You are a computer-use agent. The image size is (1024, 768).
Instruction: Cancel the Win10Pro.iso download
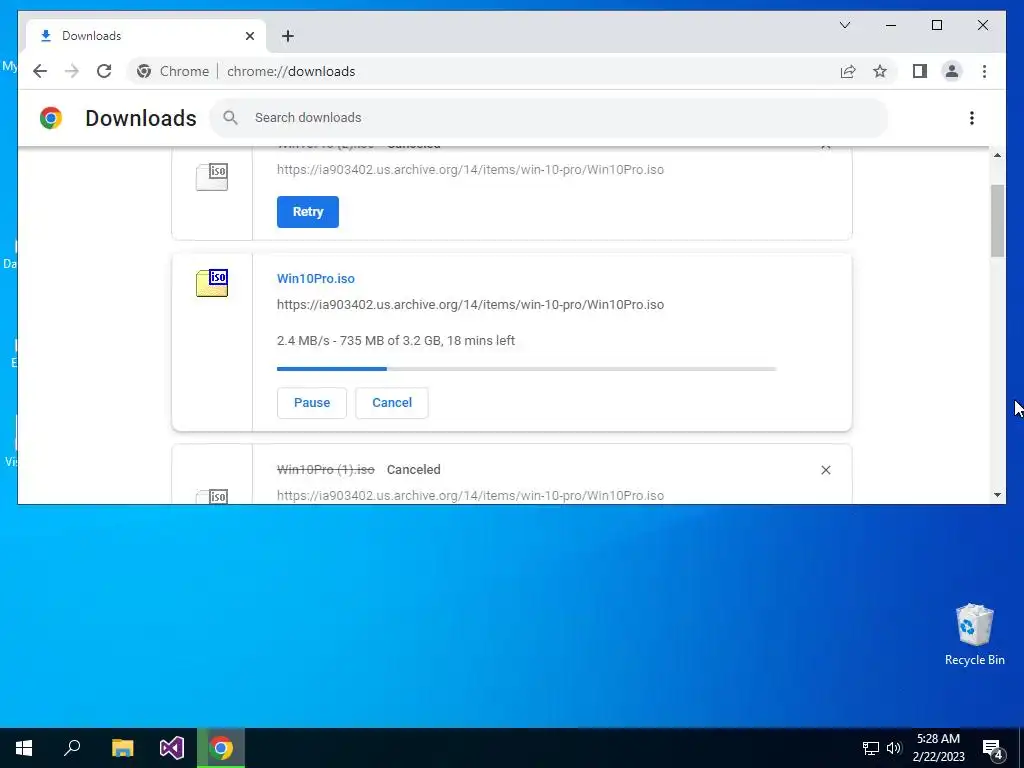coord(392,403)
